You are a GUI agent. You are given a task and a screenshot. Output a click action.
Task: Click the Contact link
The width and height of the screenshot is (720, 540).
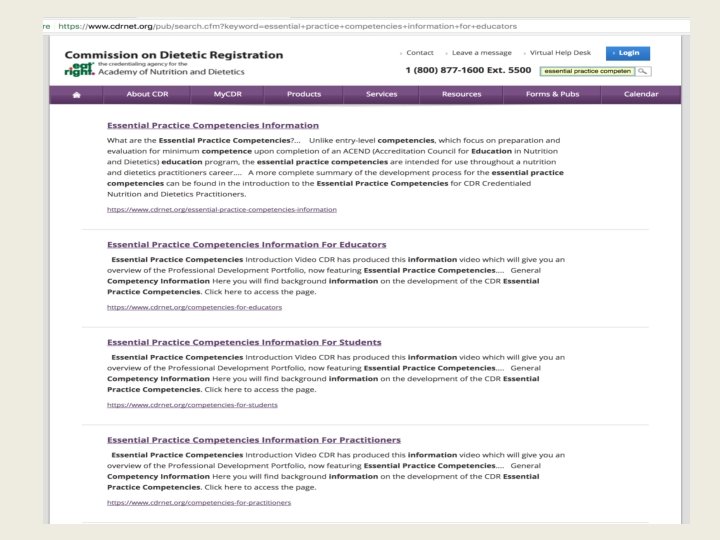coord(420,53)
